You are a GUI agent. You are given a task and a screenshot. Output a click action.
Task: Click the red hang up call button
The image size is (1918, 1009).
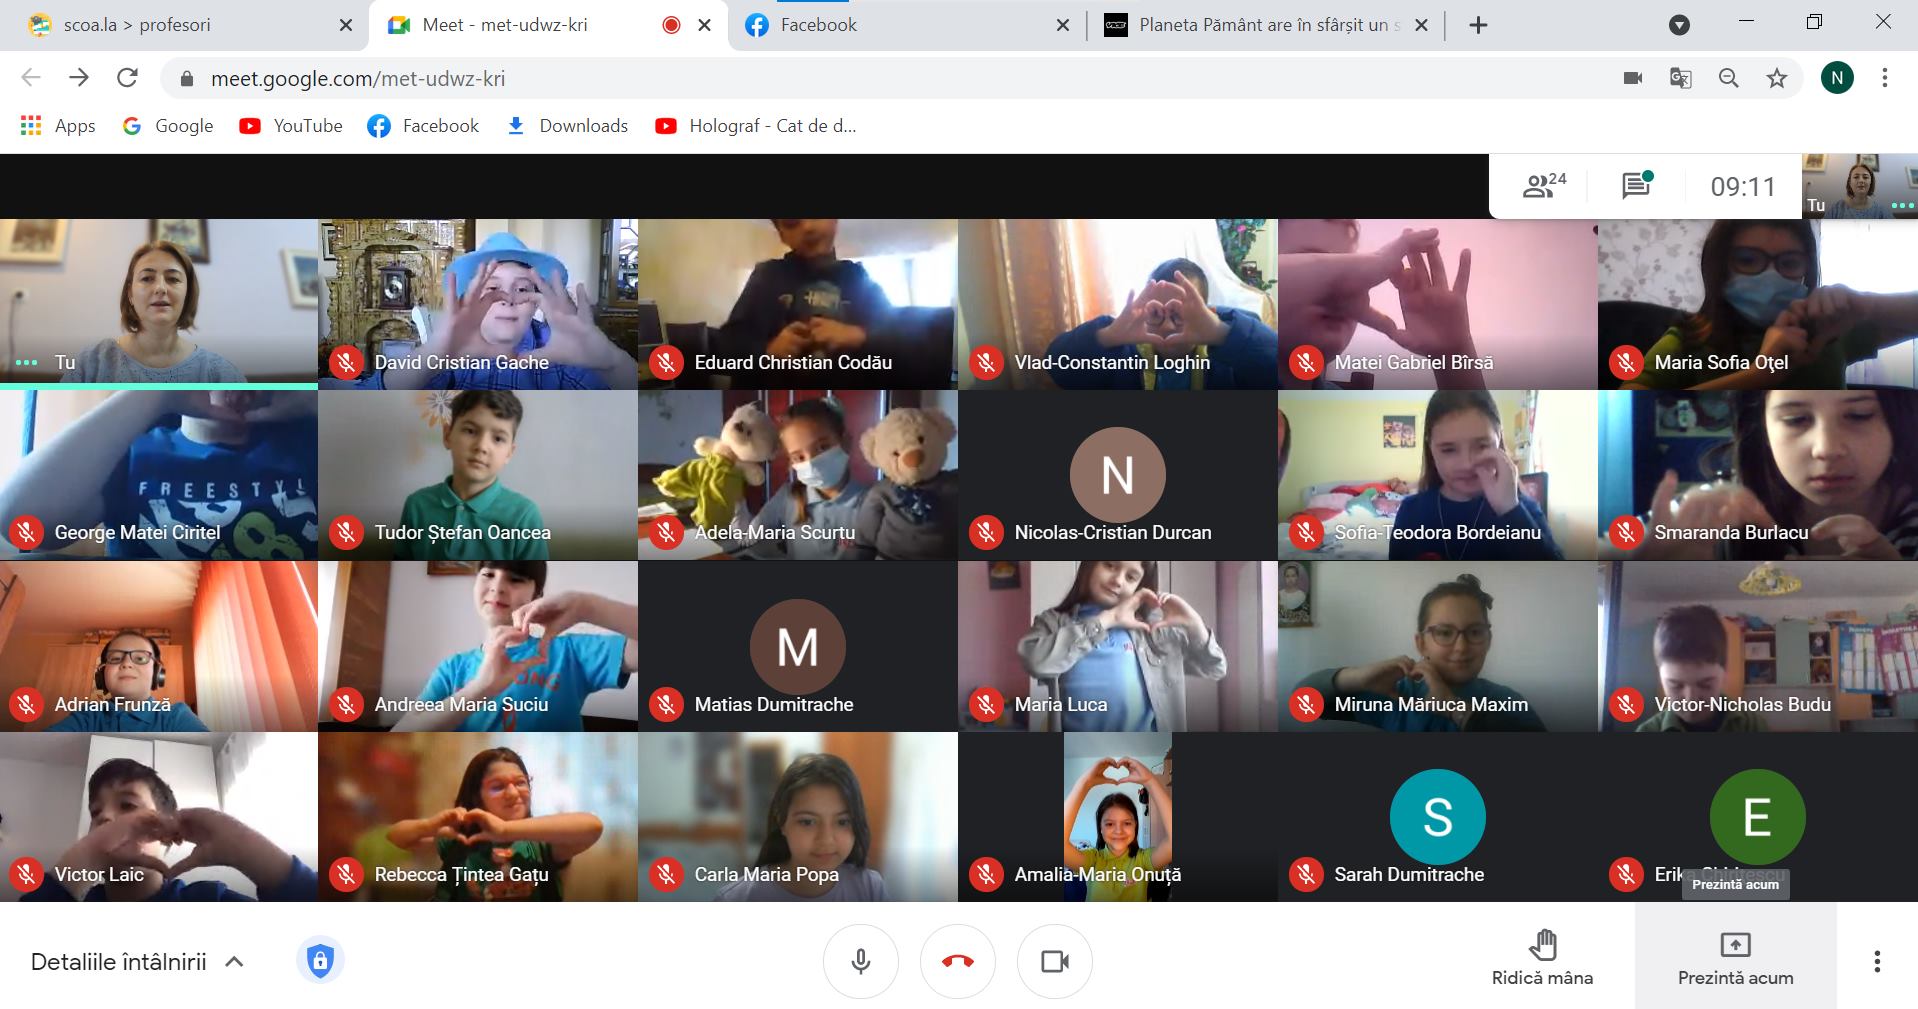(957, 962)
